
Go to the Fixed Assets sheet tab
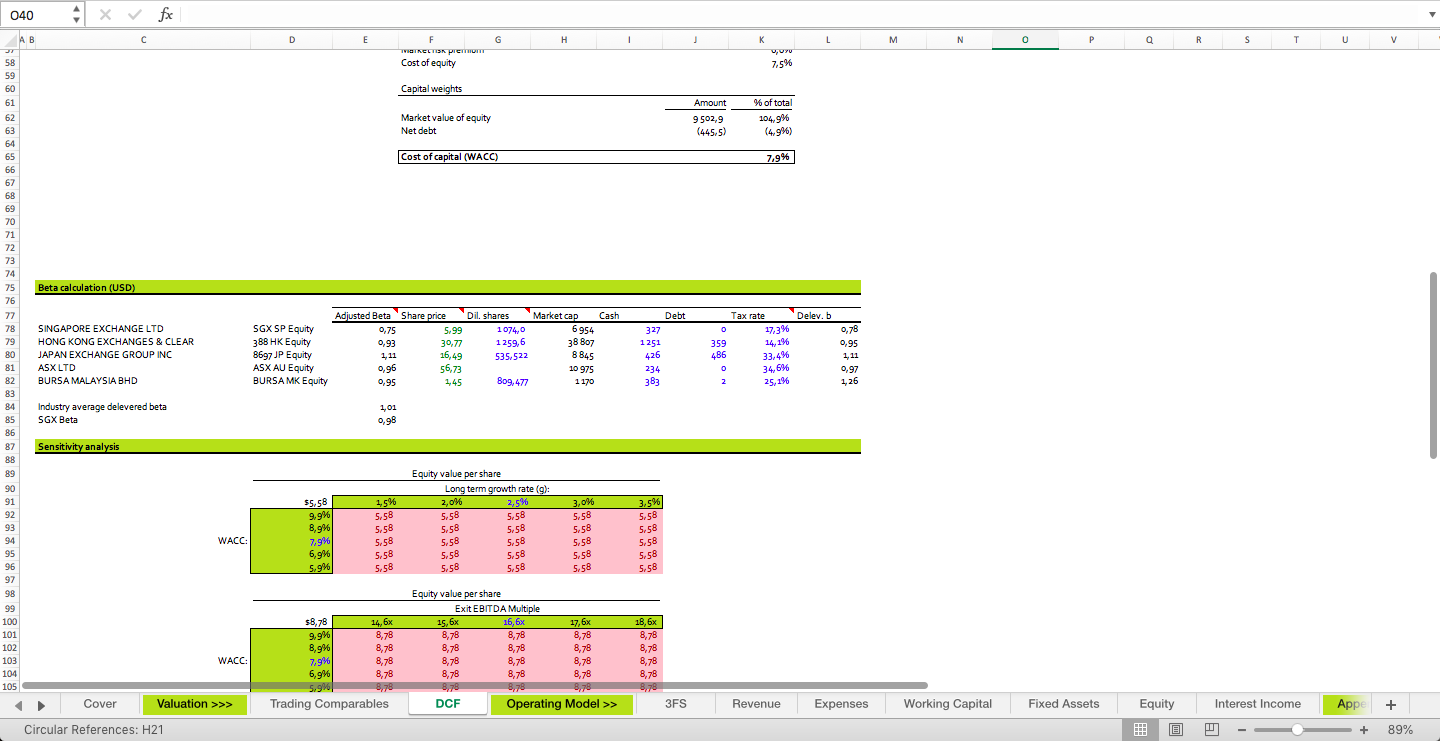click(x=1063, y=704)
